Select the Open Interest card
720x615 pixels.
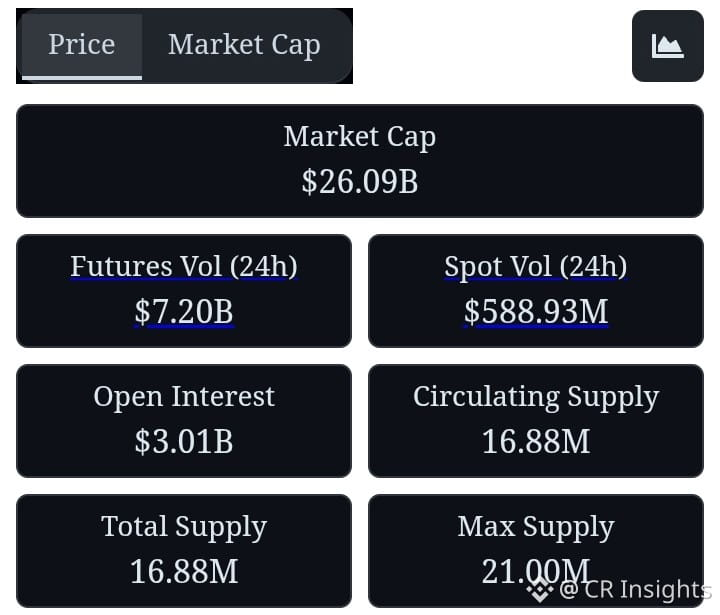click(184, 421)
